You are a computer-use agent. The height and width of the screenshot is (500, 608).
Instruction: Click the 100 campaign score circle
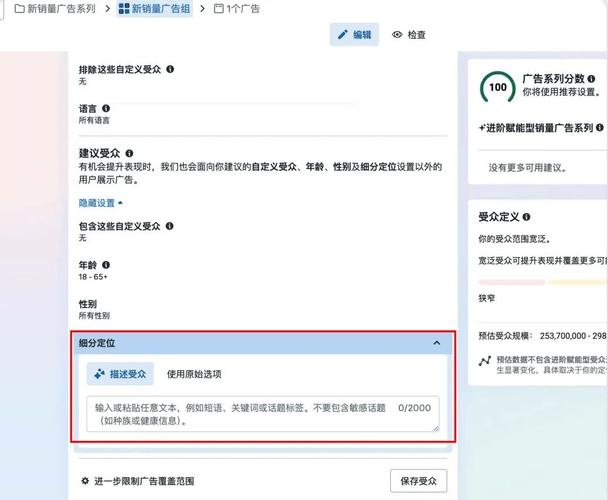497,87
